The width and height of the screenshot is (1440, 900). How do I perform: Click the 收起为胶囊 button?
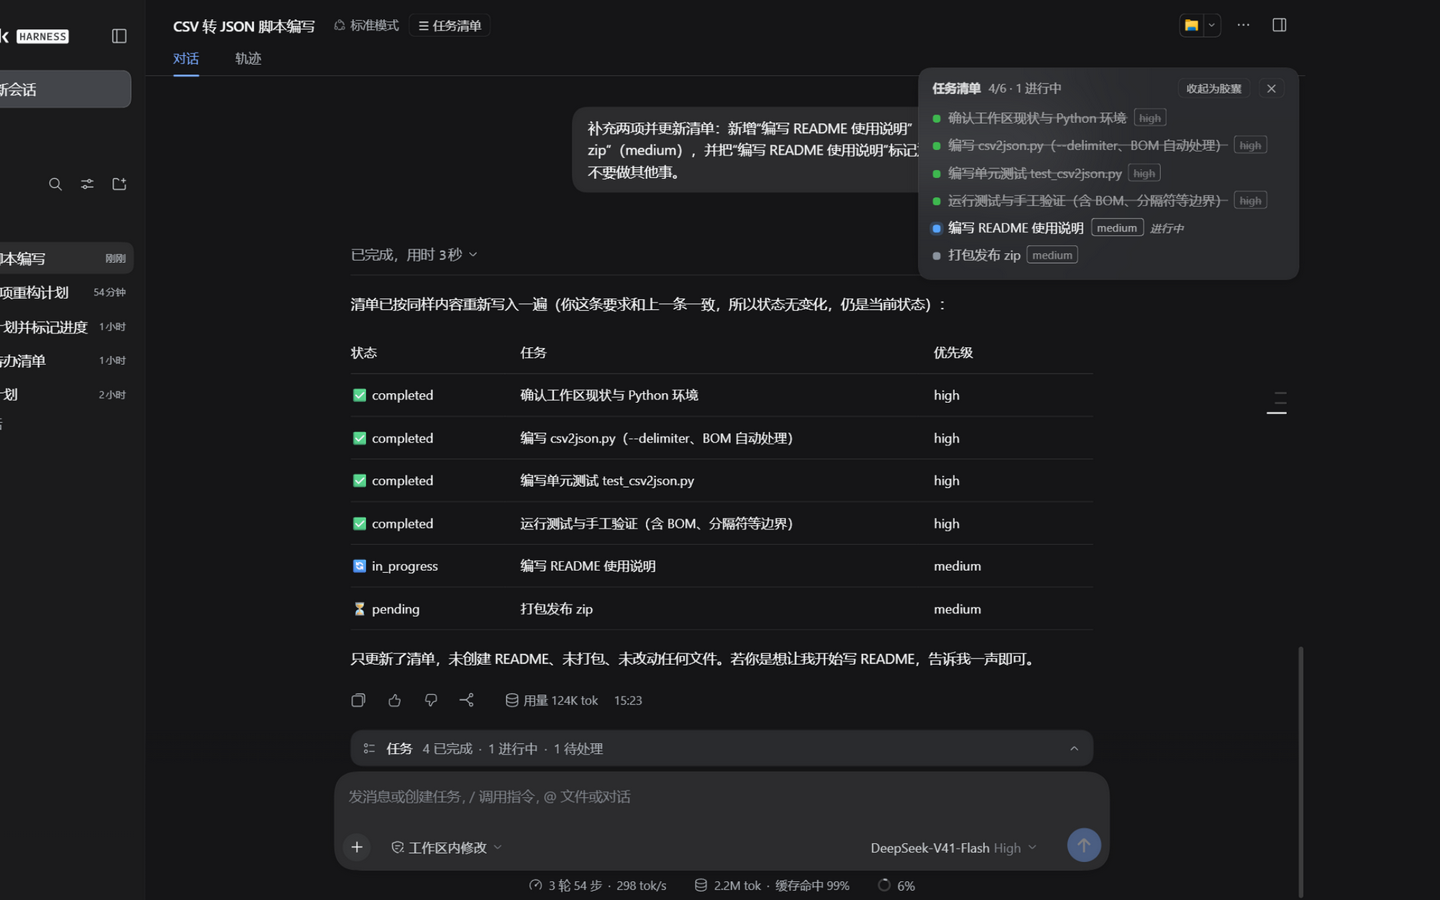pyautogui.click(x=1214, y=89)
